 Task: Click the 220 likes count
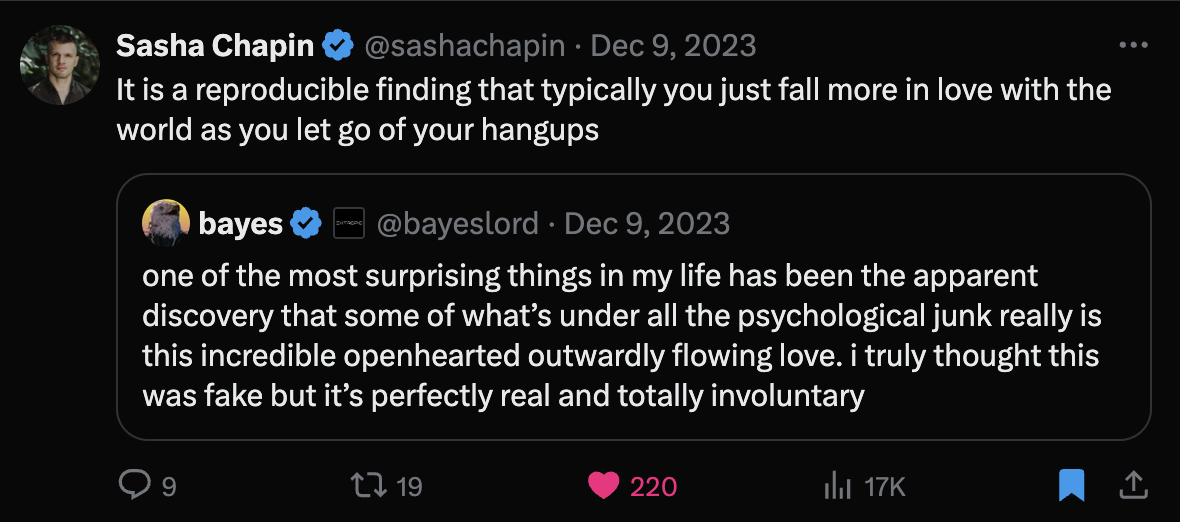[x=654, y=487]
